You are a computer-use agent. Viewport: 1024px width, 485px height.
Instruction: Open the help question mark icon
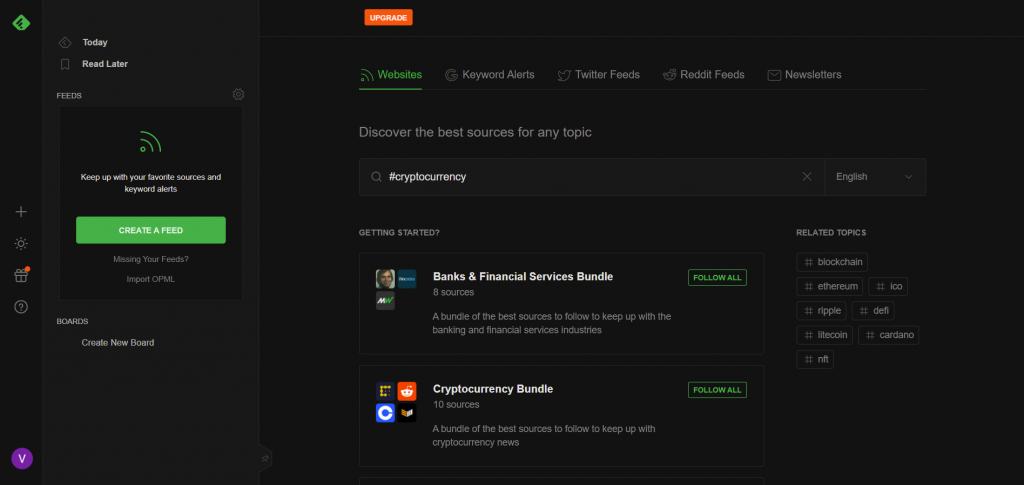pyautogui.click(x=21, y=307)
